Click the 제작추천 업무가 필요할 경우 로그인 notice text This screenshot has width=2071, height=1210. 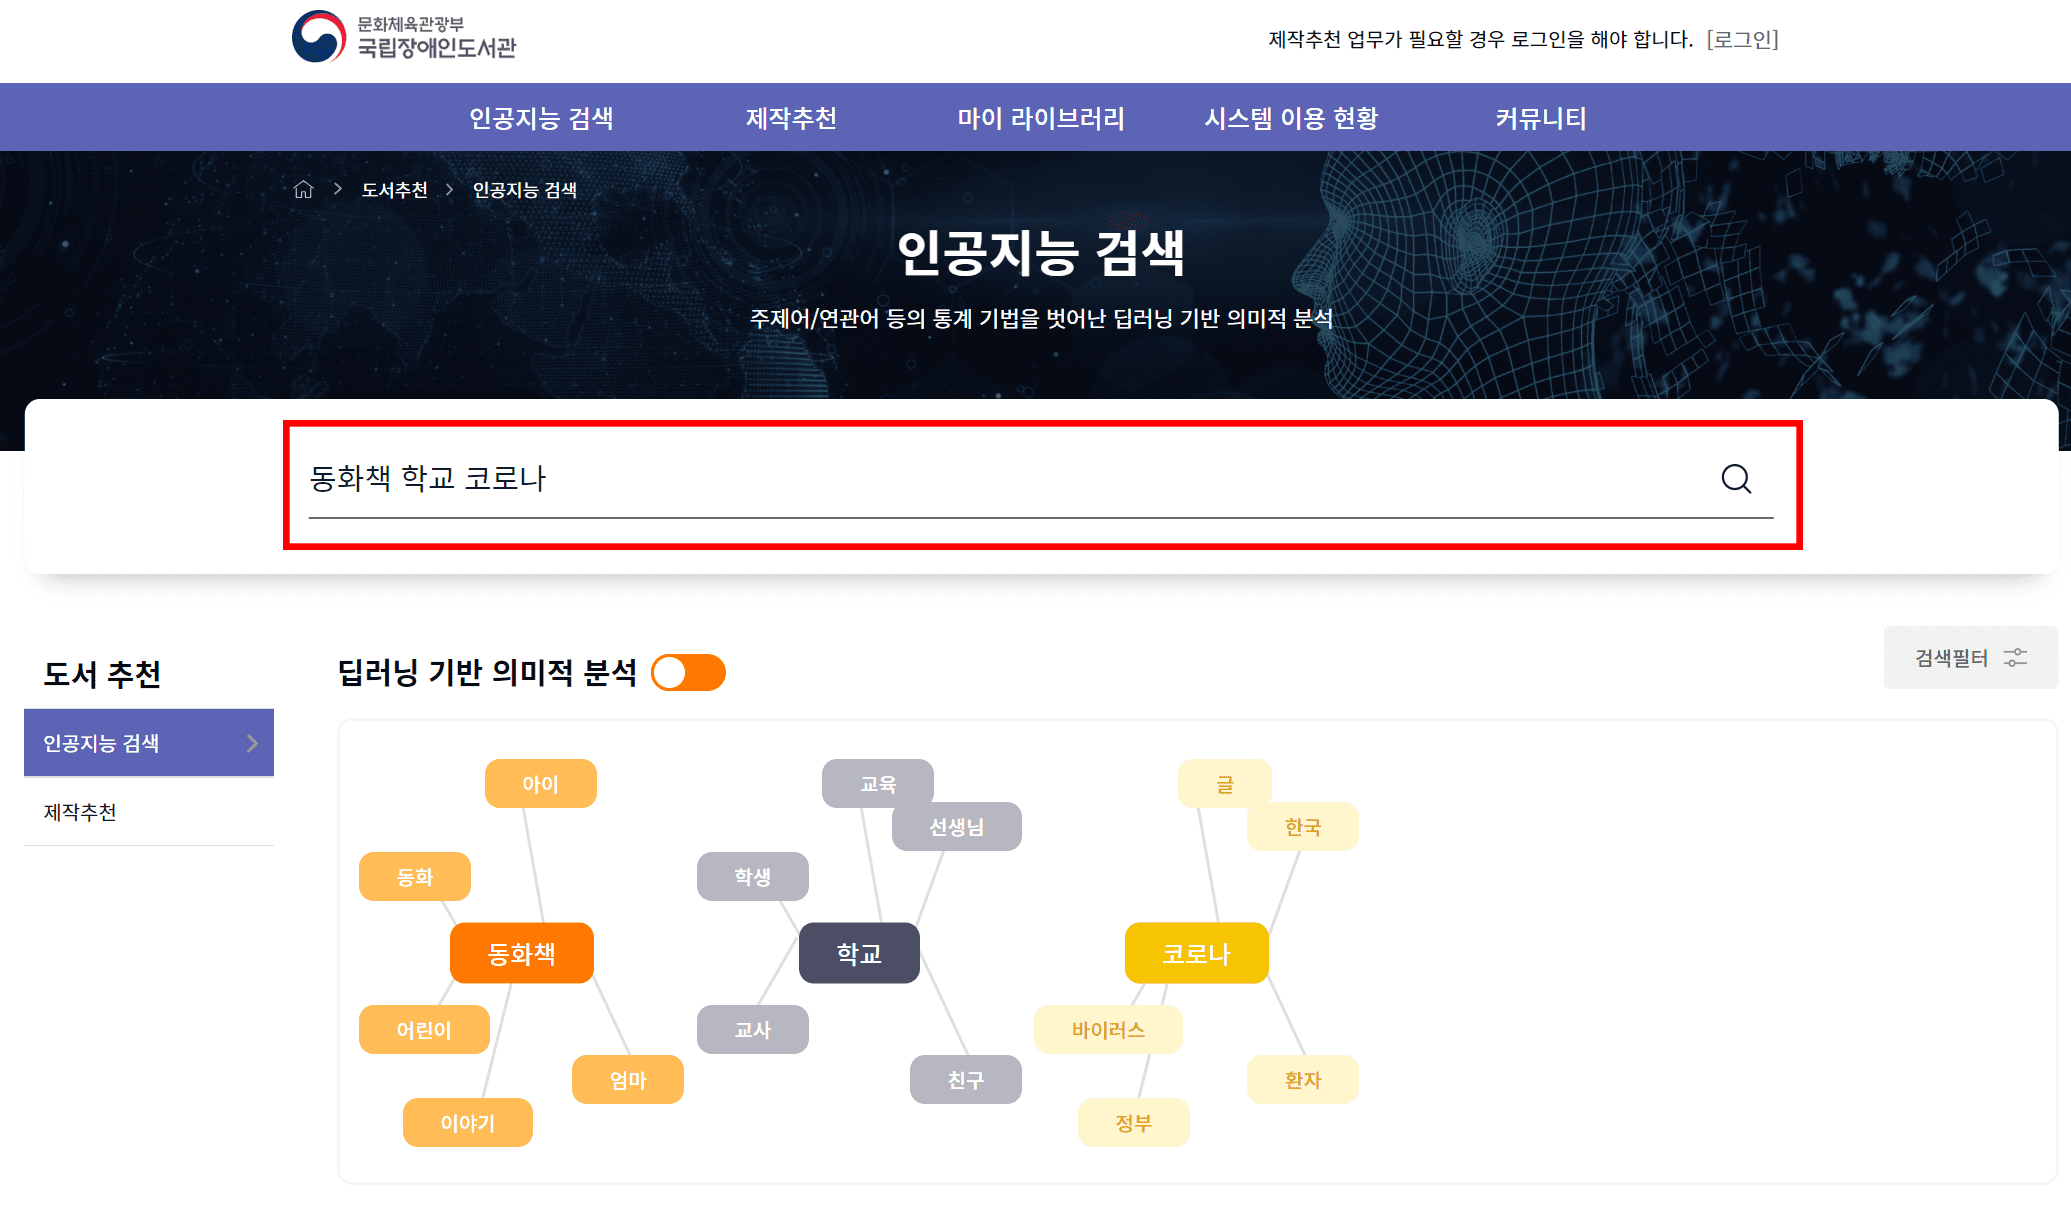pos(1481,39)
